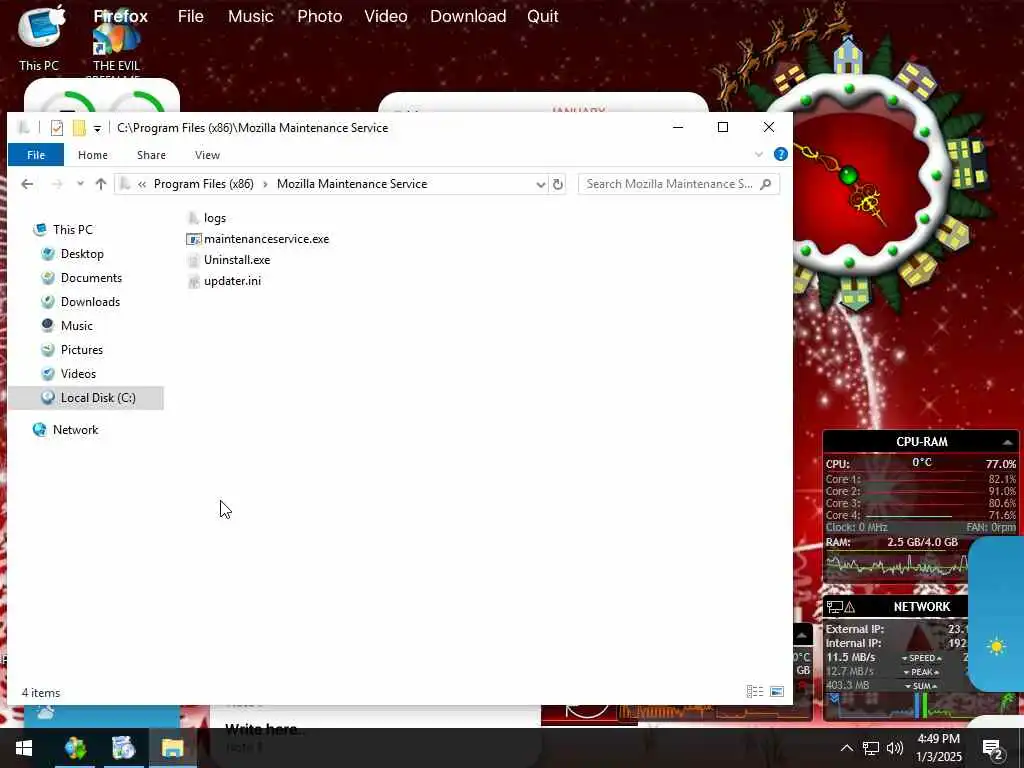This screenshot has height=768, width=1024.
Task: Switch to Details view layout
Action: click(755, 692)
